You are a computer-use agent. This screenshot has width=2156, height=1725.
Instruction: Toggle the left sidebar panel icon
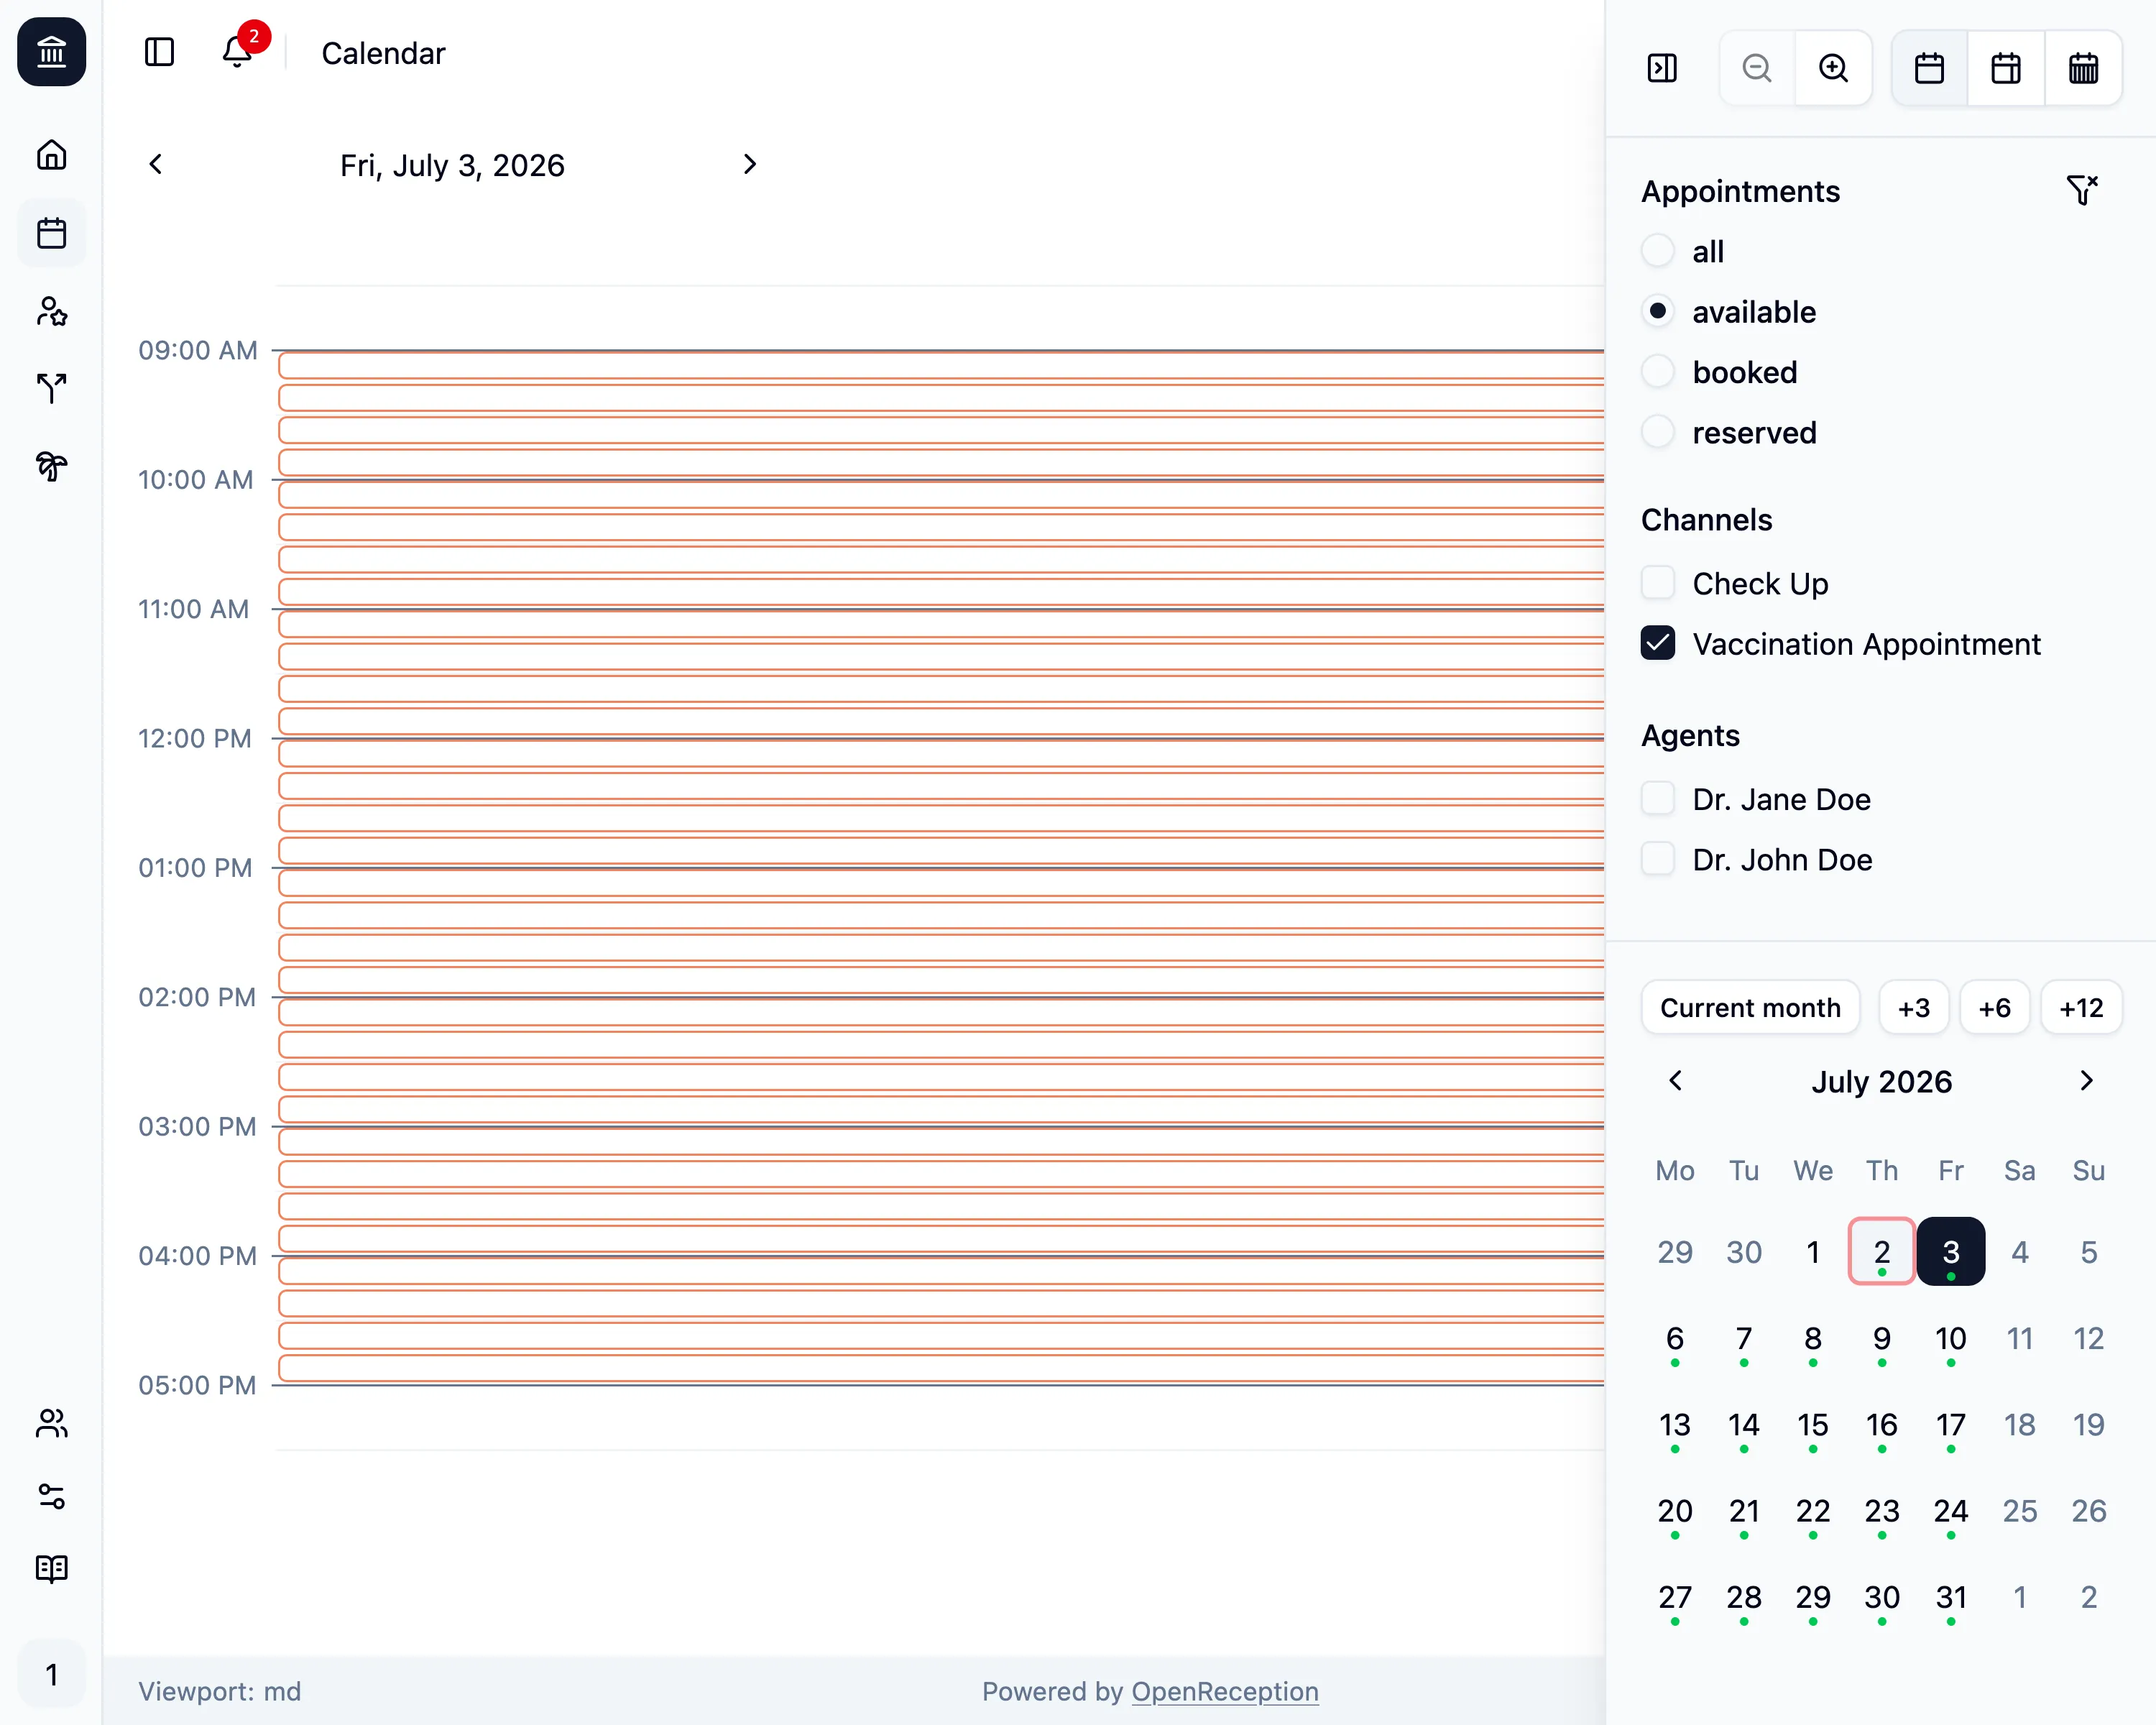159,52
